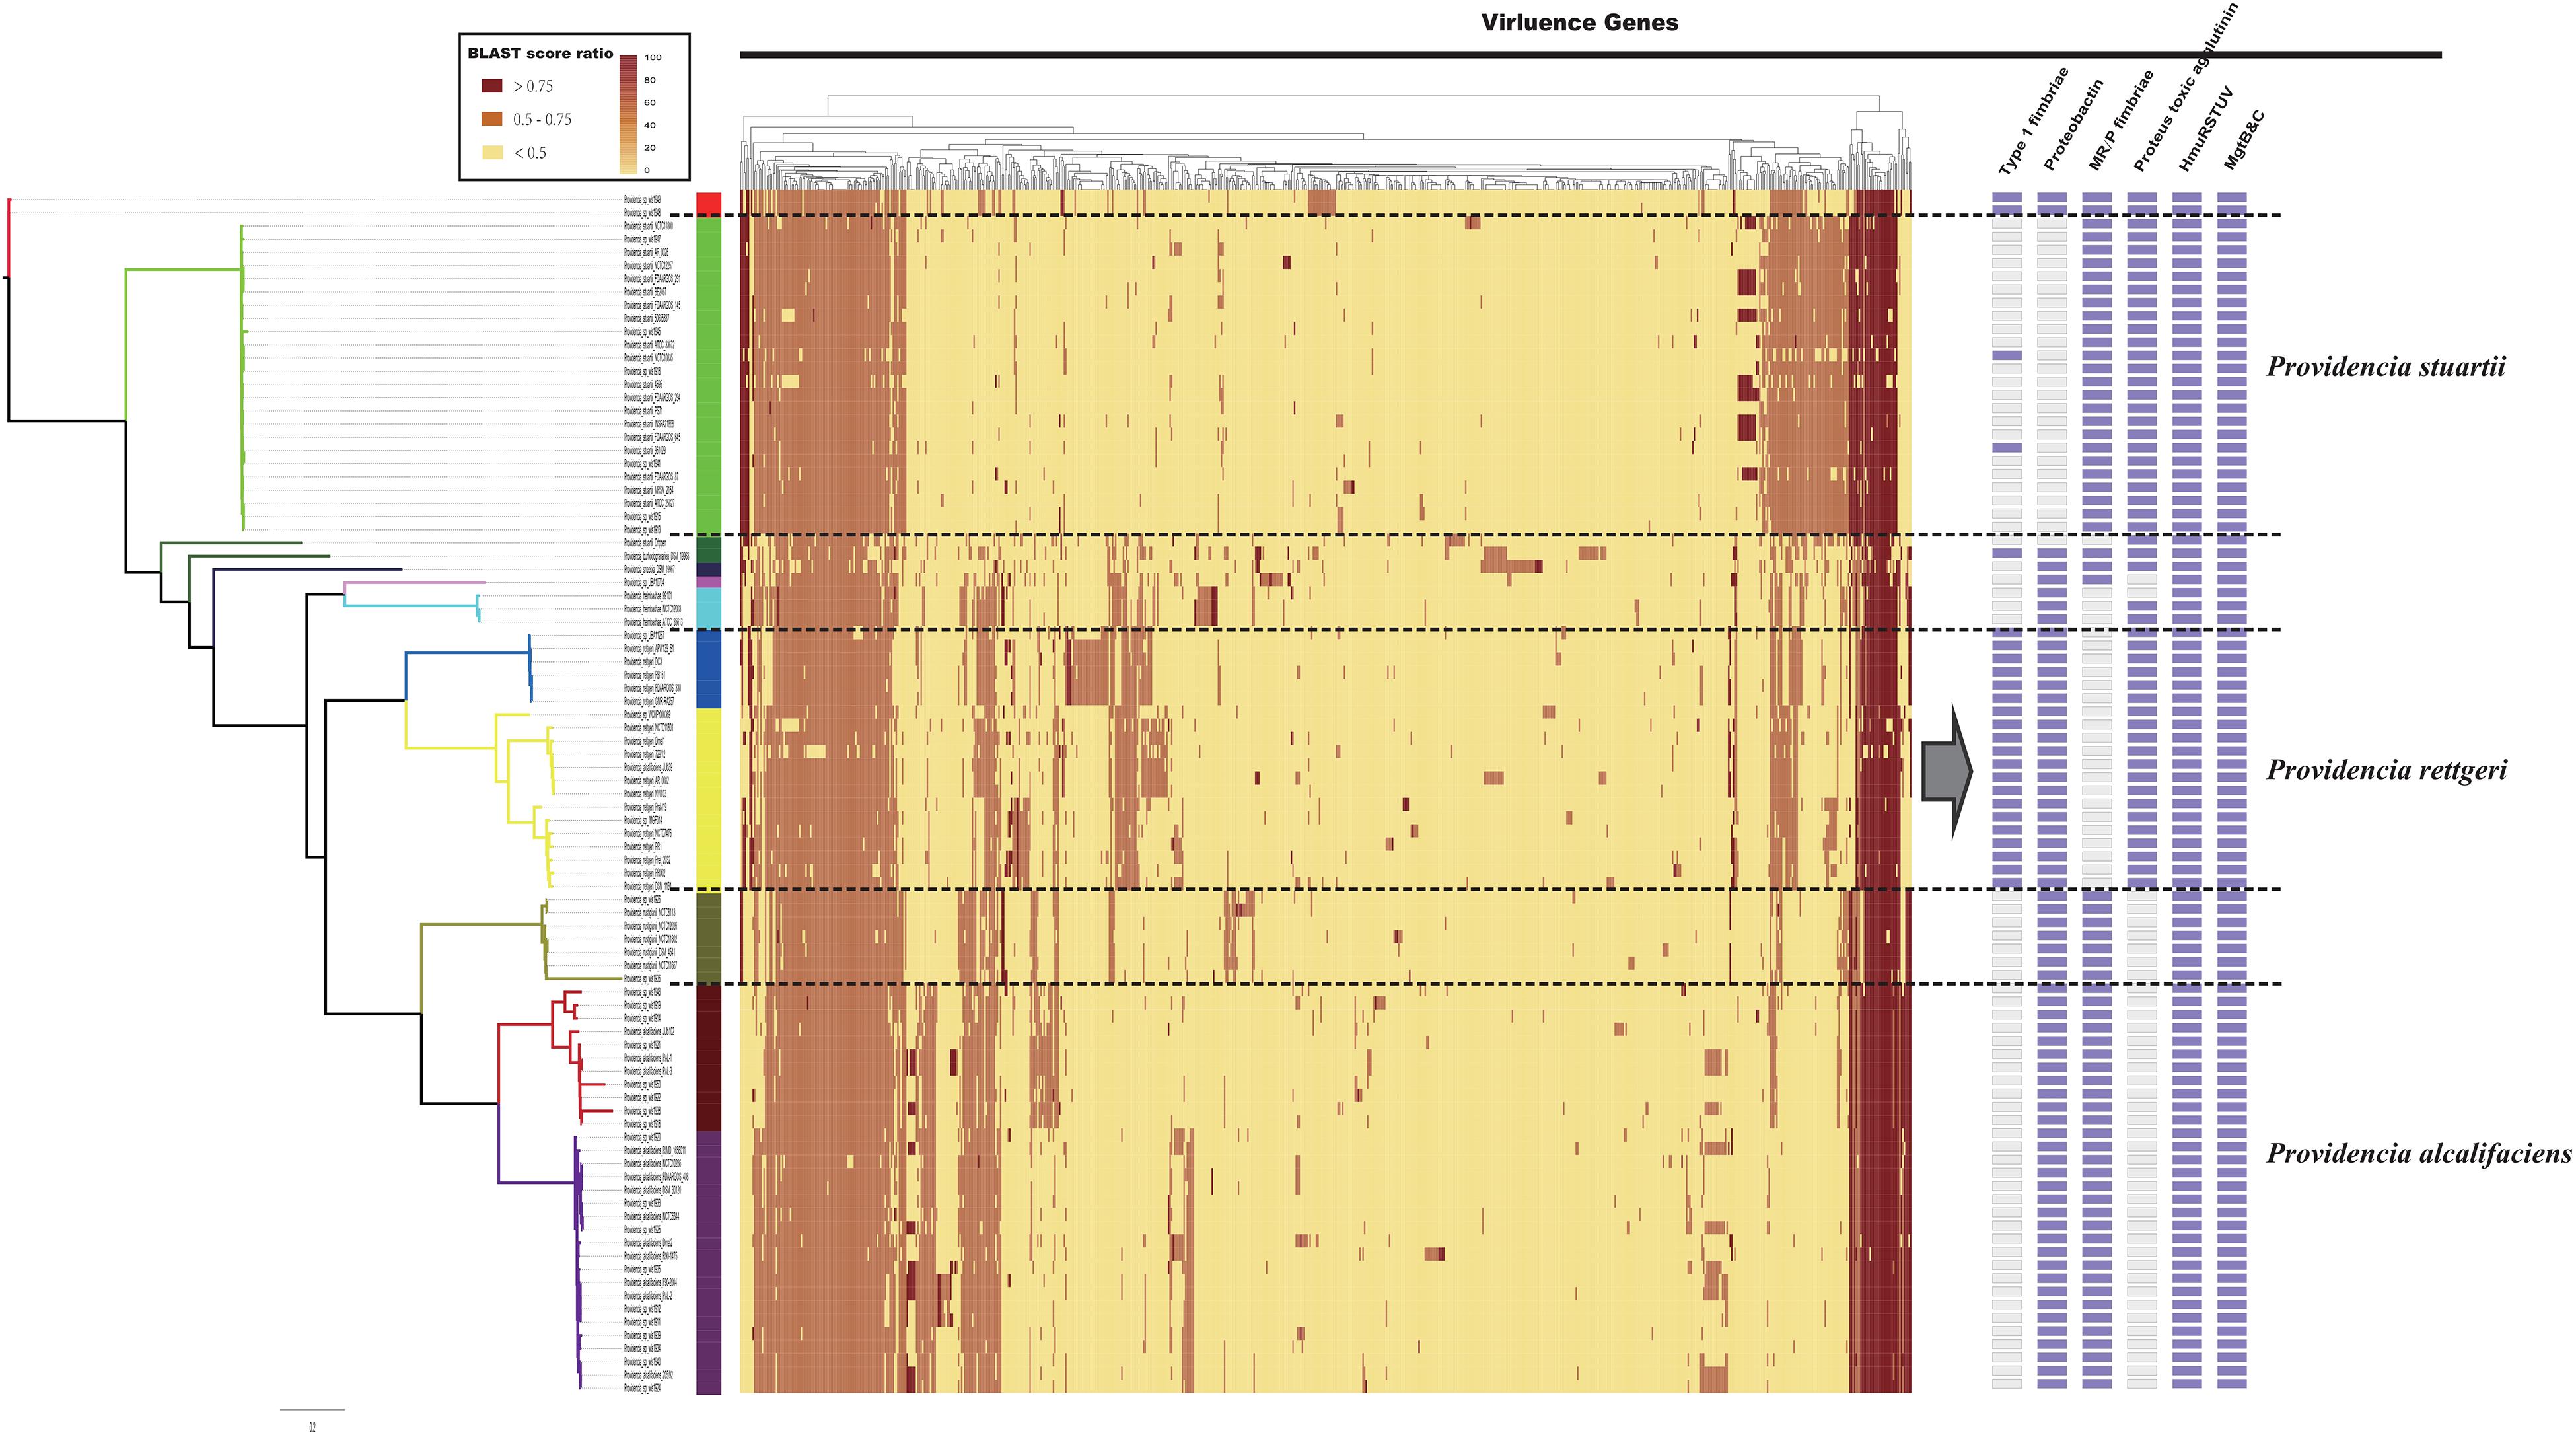This screenshot has height=1435, width=2576.
Task: Click the red clade color bar at top
Action: point(709,204)
